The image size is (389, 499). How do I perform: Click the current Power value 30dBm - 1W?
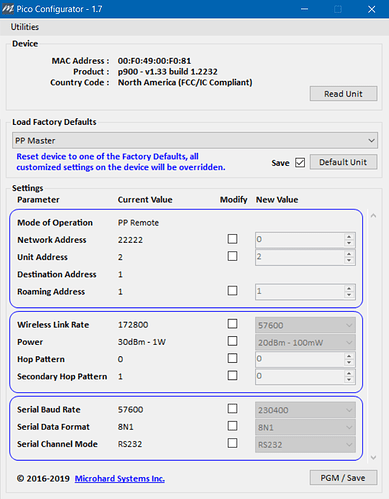pos(142,342)
